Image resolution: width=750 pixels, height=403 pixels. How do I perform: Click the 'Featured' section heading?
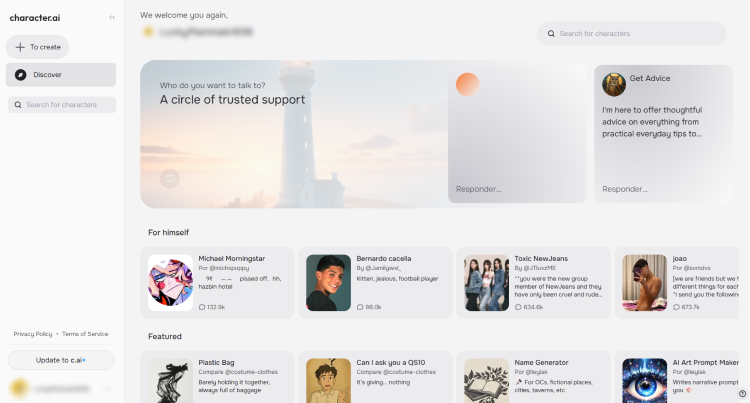click(x=165, y=337)
